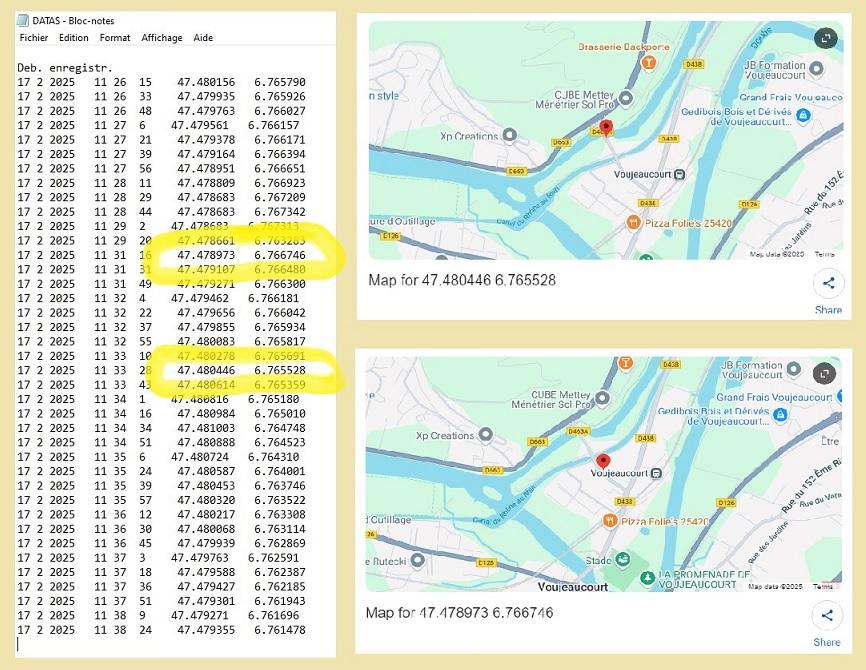Viewport: 866px width, 670px height.
Task: Click the Share label under the upper map
Action: [x=828, y=310]
